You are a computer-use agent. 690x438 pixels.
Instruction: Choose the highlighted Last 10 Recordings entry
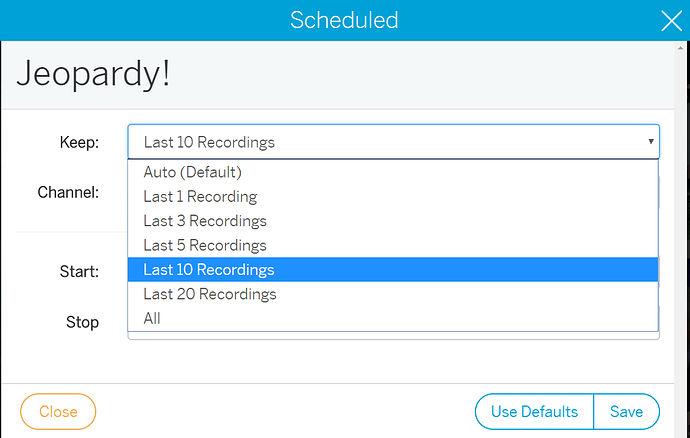393,269
